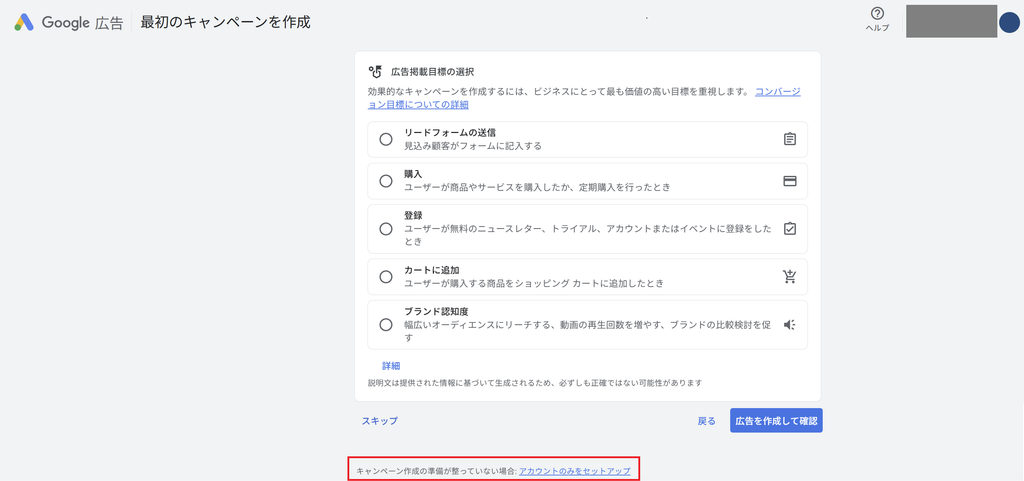Click the clipboard icon for リードフォームの送信
The height and width of the screenshot is (481, 1024).
pyautogui.click(x=790, y=139)
